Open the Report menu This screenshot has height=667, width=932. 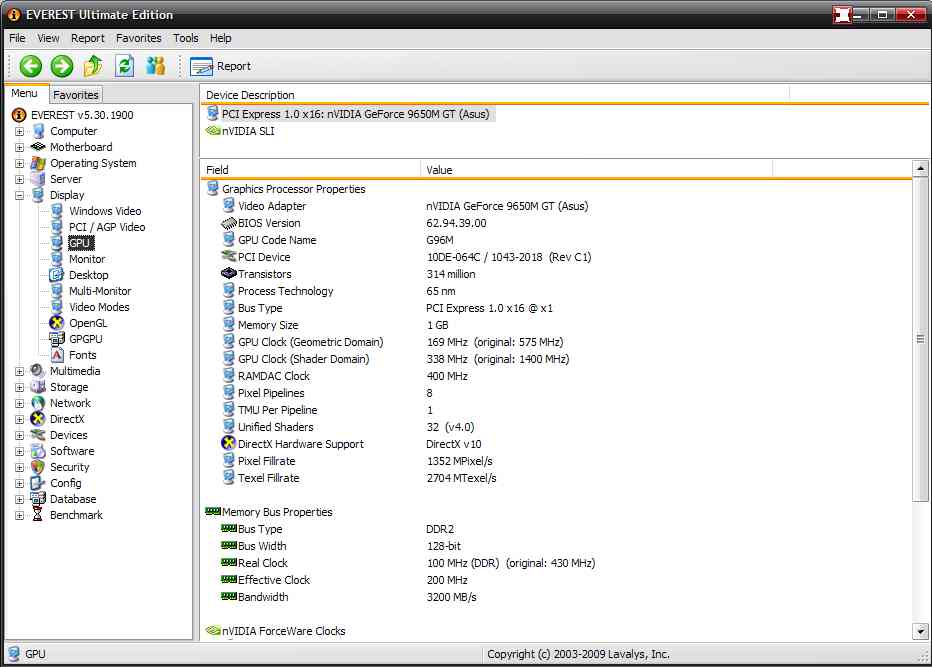(87, 38)
